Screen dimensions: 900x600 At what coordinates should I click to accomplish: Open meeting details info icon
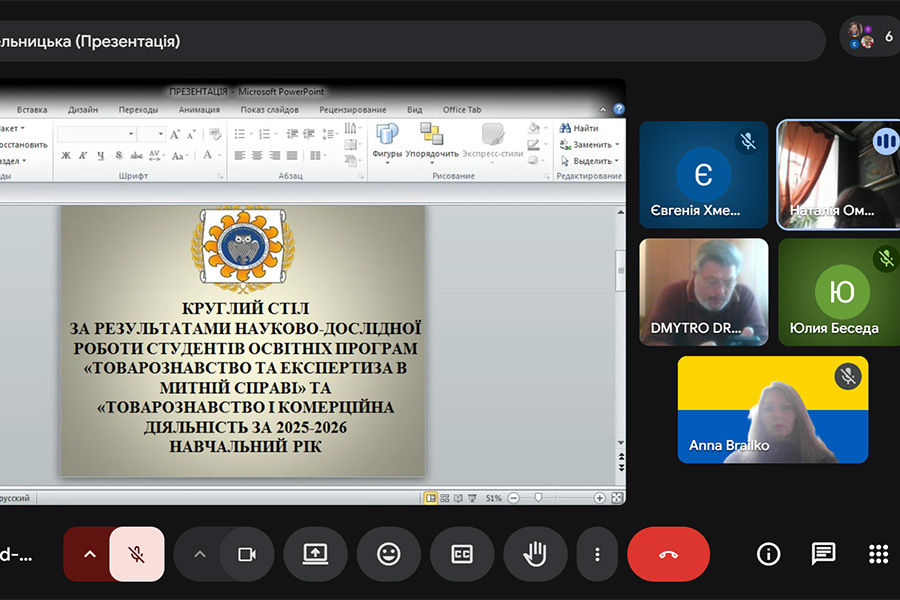click(x=768, y=554)
